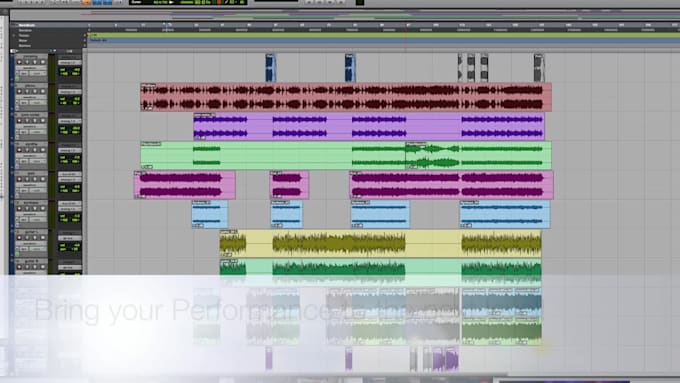The width and height of the screenshot is (680, 383).
Task: Solo the light blue clip track
Action: pyautogui.click(x=35, y=209)
